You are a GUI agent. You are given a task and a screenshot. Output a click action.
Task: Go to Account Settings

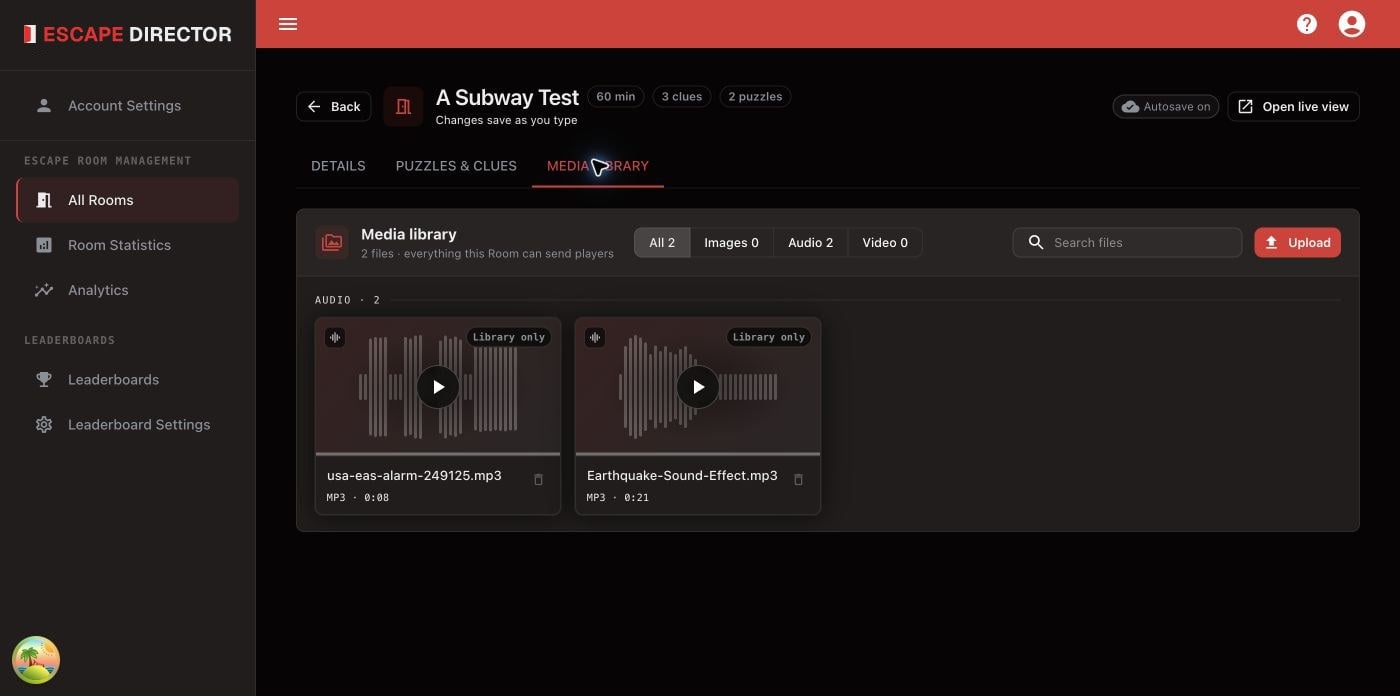tap(128, 105)
